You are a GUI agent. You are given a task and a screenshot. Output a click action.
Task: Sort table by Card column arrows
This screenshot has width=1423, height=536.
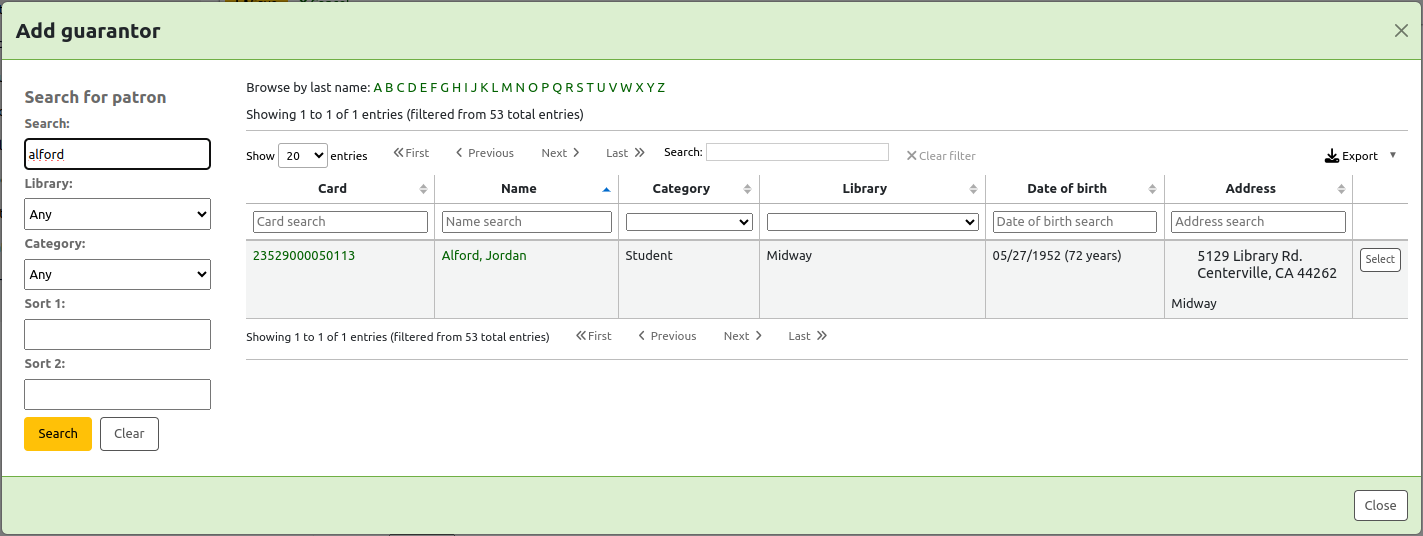pyautogui.click(x=423, y=189)
